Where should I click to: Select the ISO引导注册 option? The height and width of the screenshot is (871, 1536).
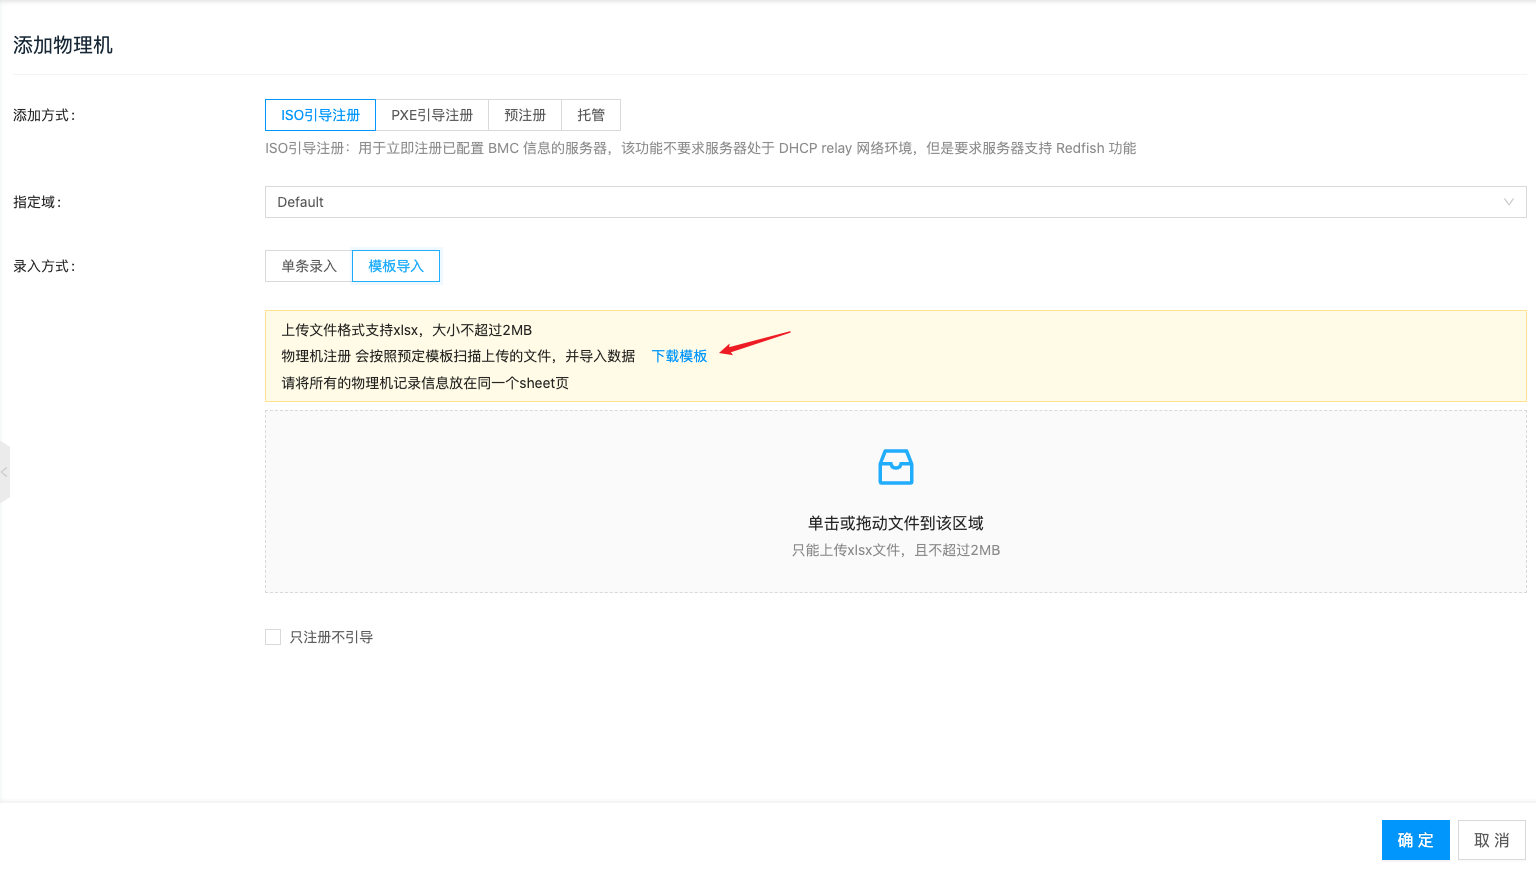click(x=320, y=115)
